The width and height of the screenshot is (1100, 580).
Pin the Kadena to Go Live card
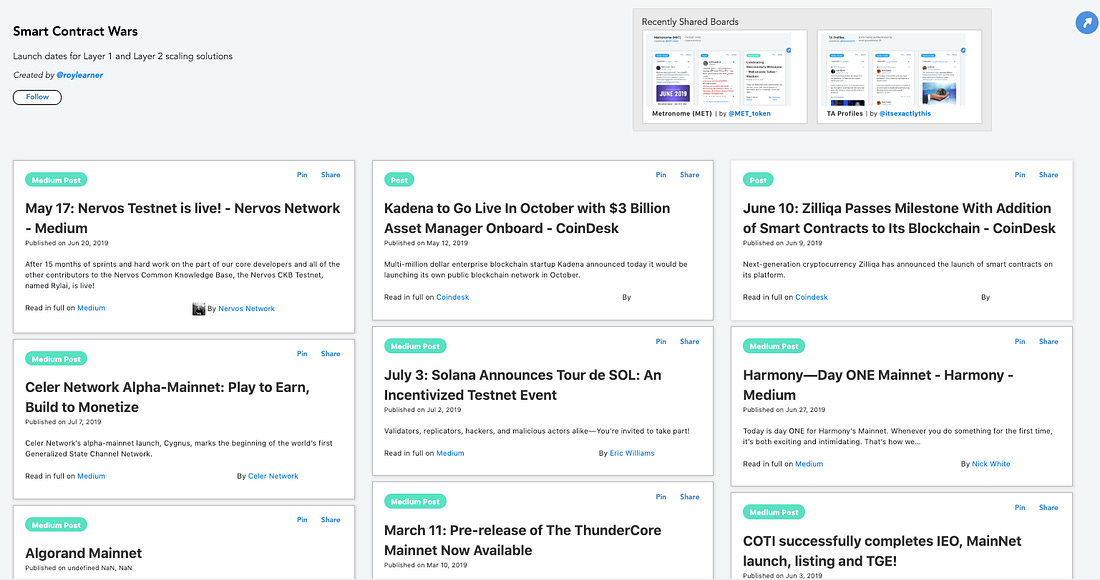[x=661, y=175]
